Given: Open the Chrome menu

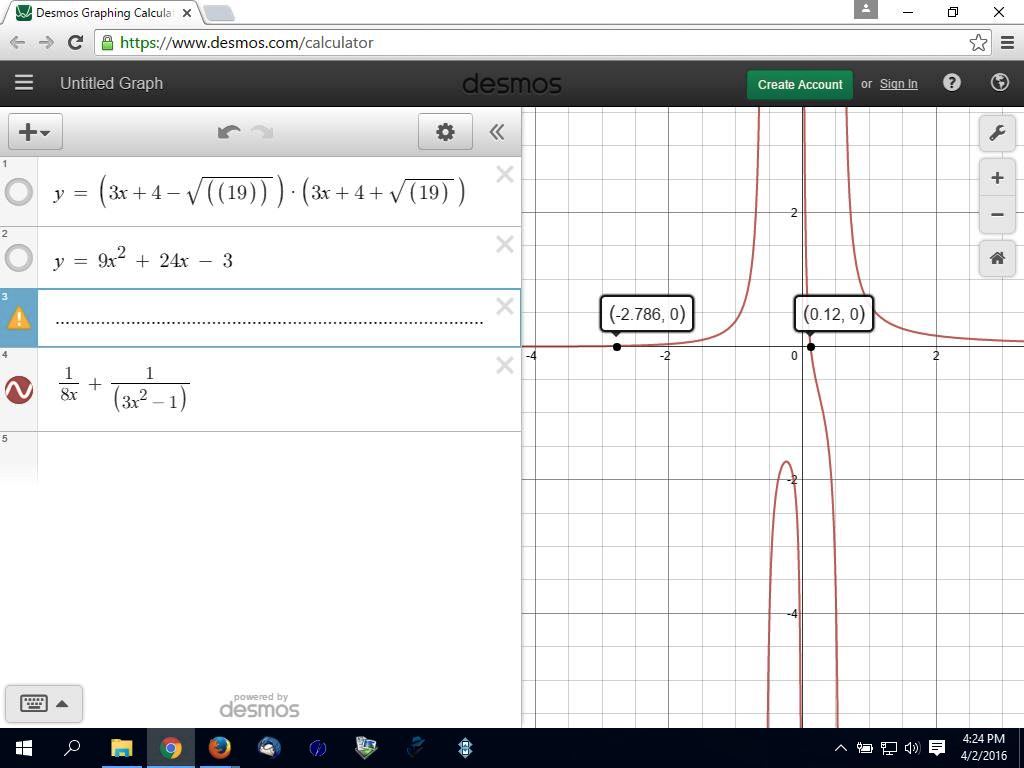Looking at the screenshot, I should [1008, 43].
